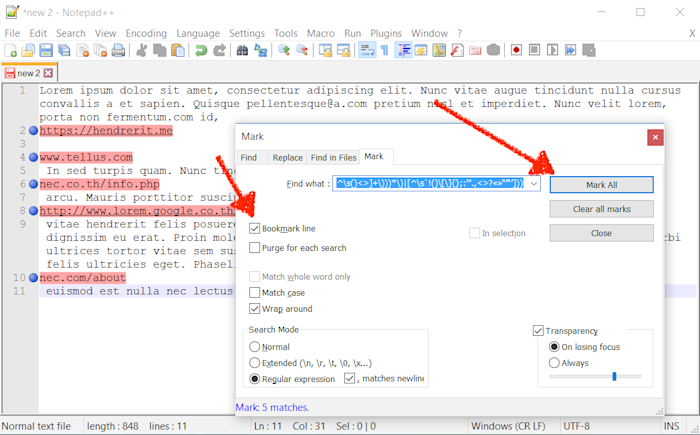
Task: Switch to the Find in Files tab
Action: (x=333, y=158)
